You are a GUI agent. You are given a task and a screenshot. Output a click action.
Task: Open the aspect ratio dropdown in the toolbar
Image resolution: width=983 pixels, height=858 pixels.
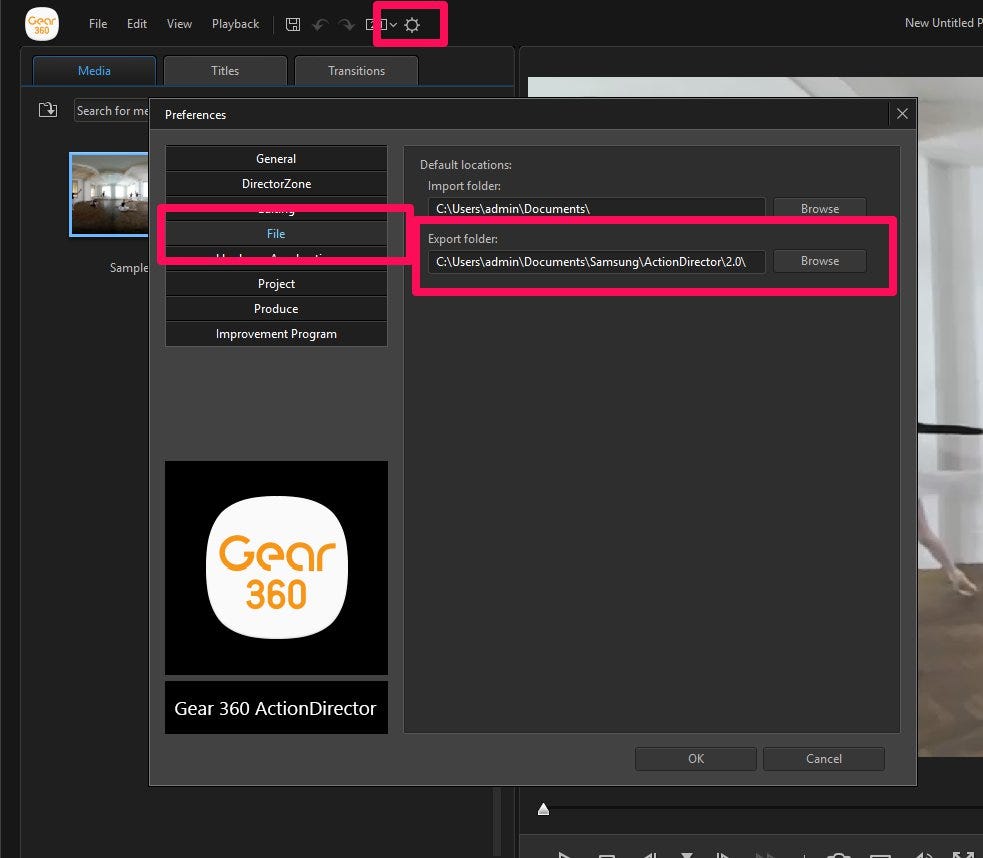(381, 25)
